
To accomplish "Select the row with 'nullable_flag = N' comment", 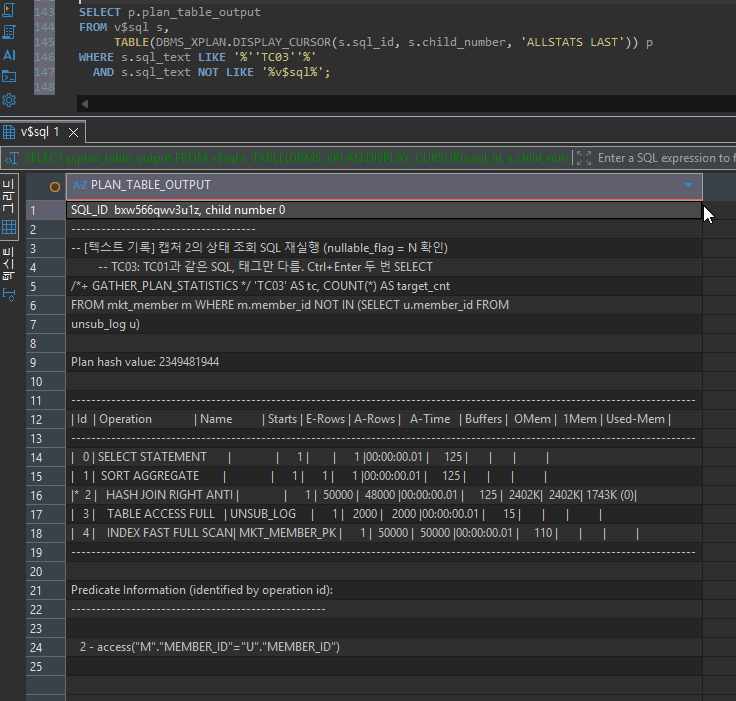I will [384, 248].
